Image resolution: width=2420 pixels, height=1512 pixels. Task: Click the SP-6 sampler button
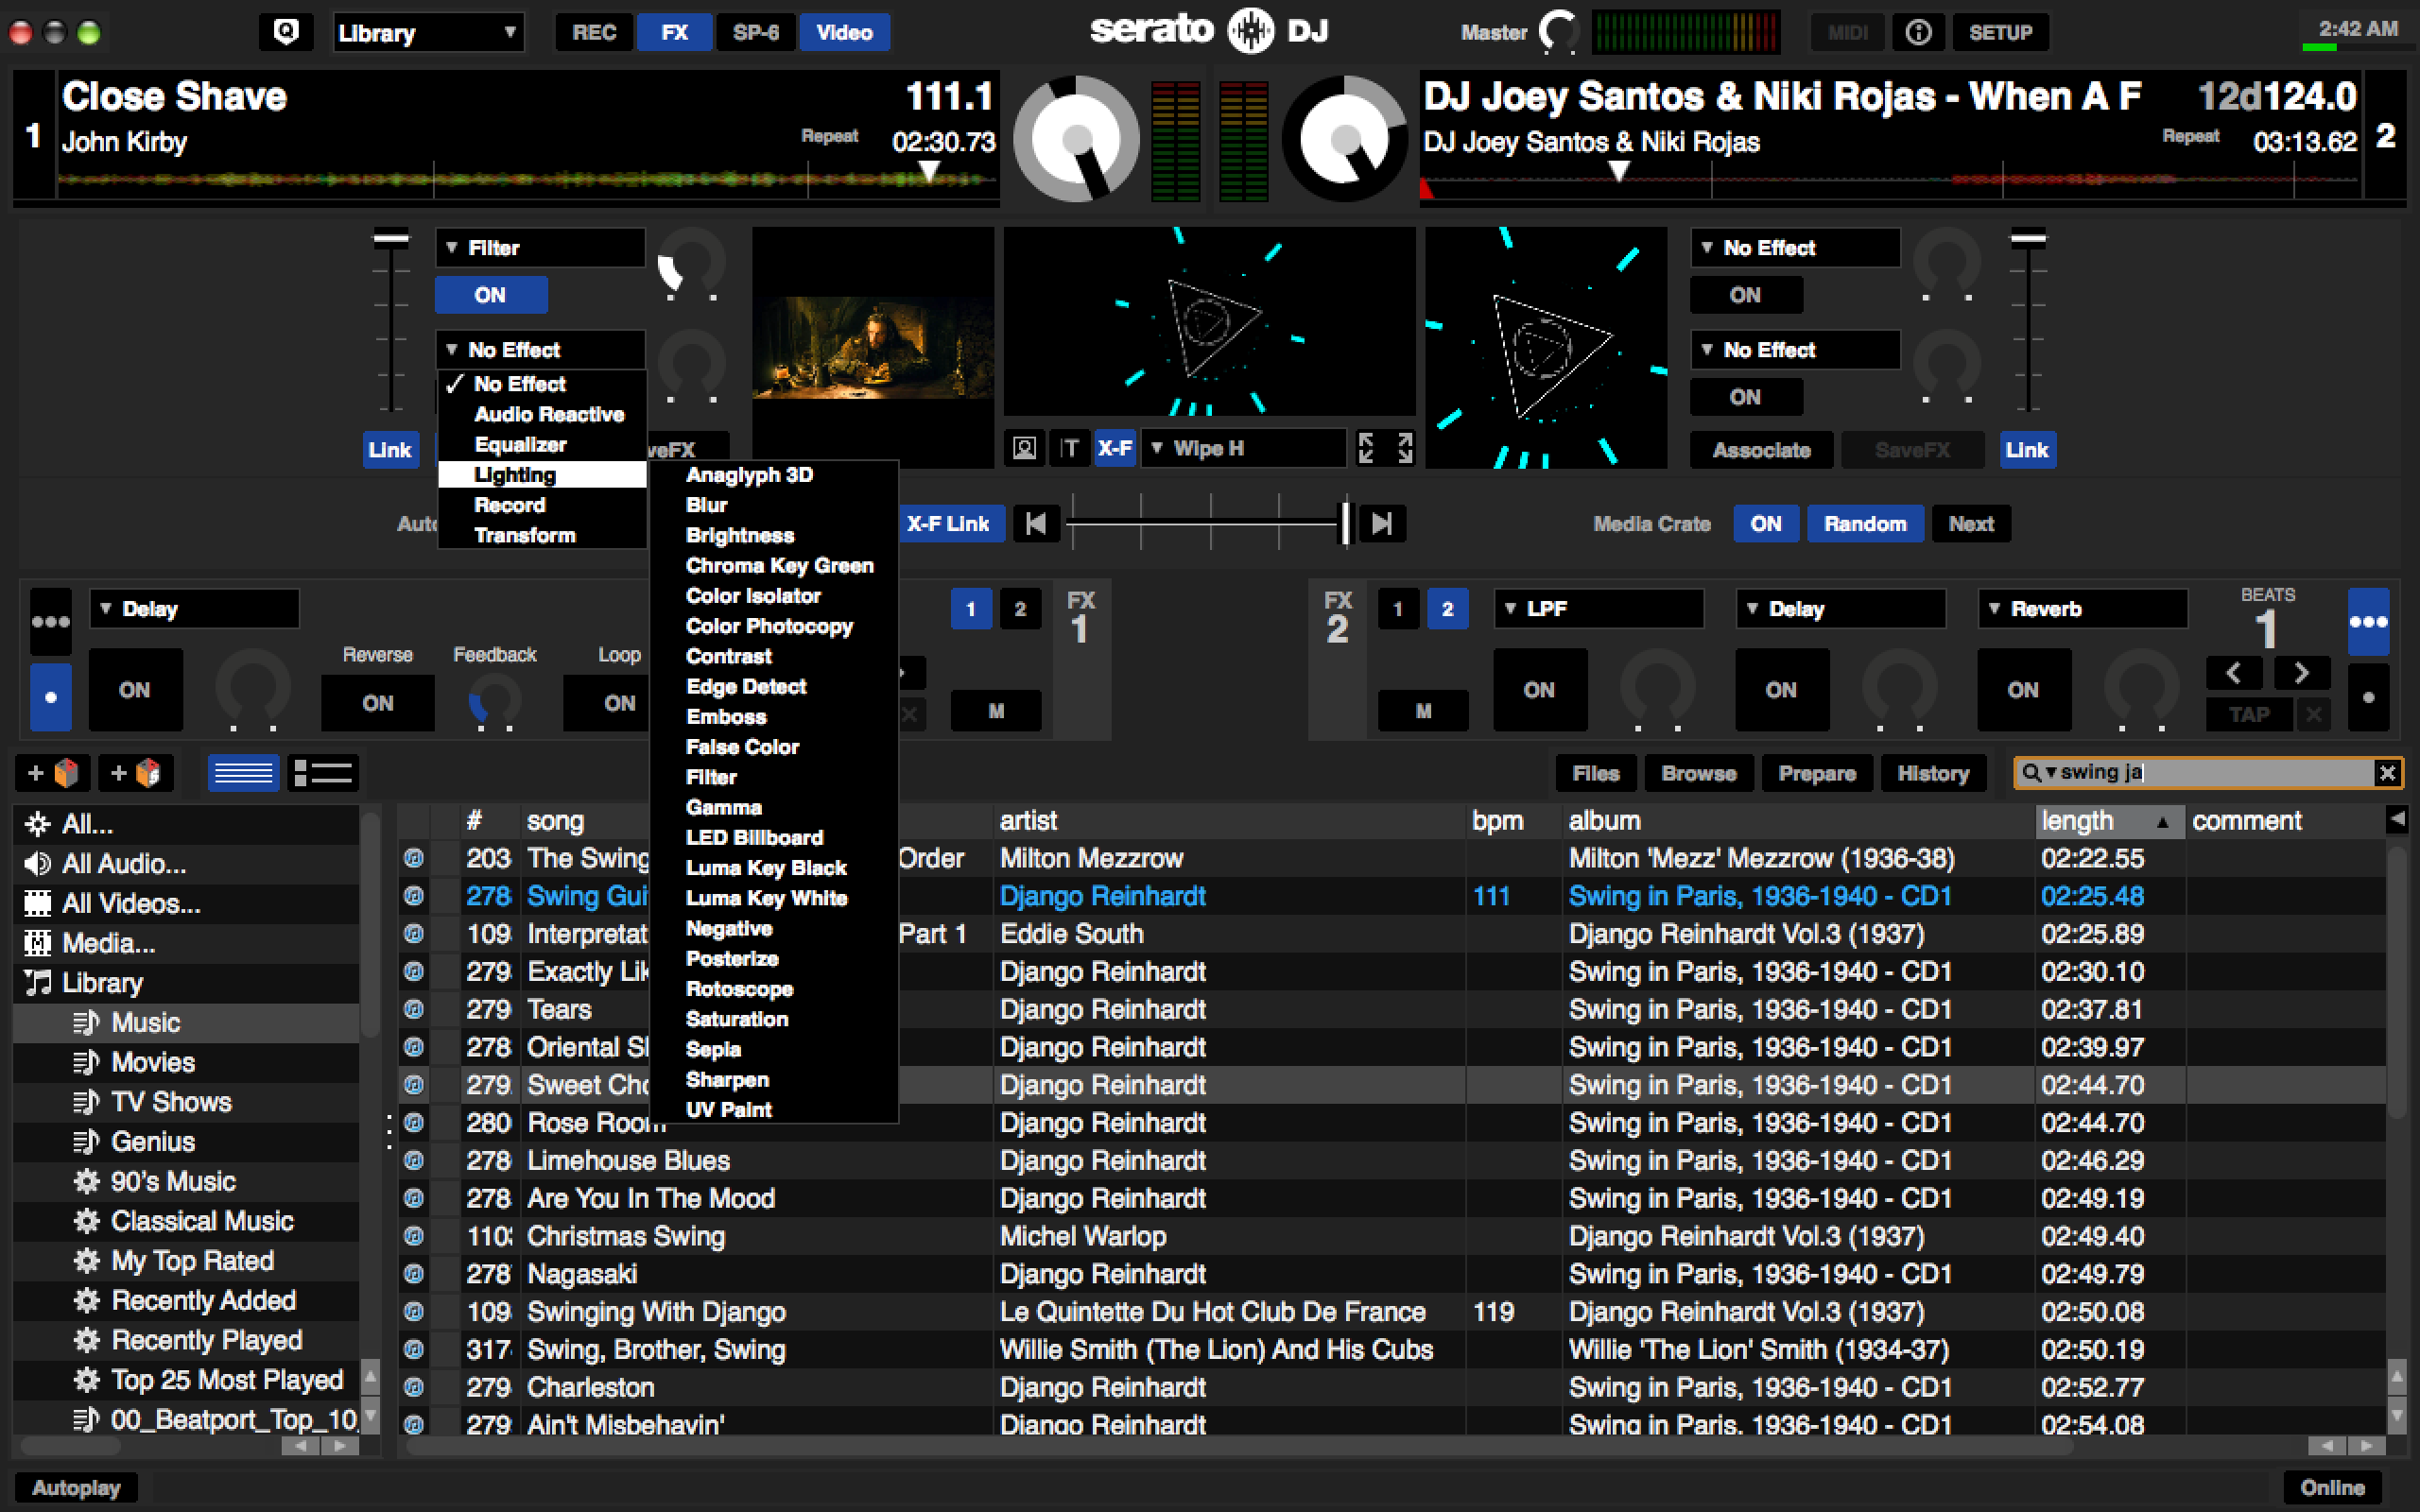point(754,33)
